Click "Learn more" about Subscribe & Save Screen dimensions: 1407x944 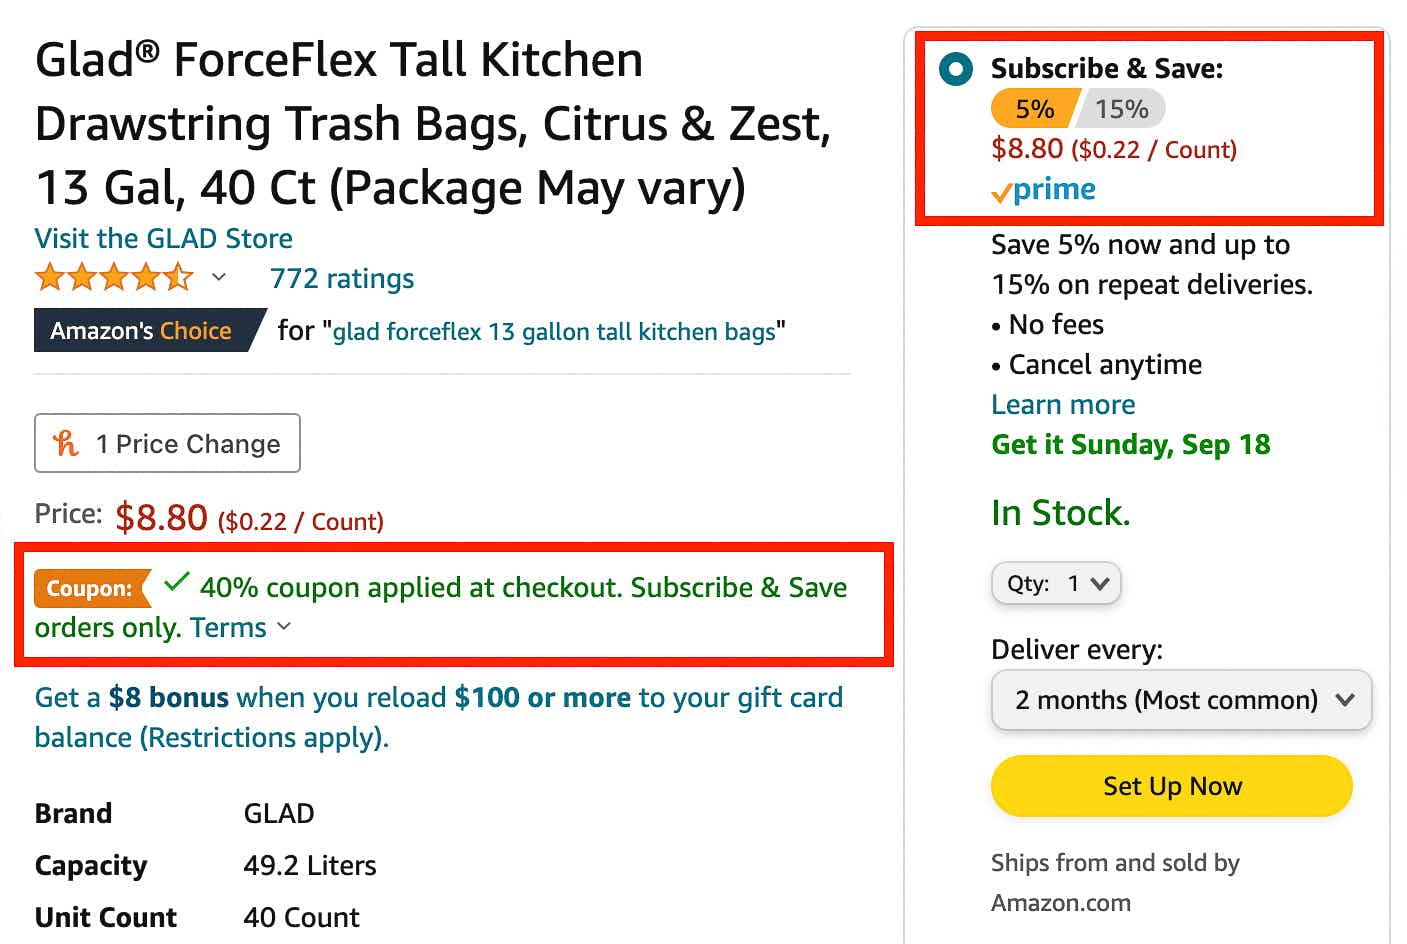click(1063, 404)
